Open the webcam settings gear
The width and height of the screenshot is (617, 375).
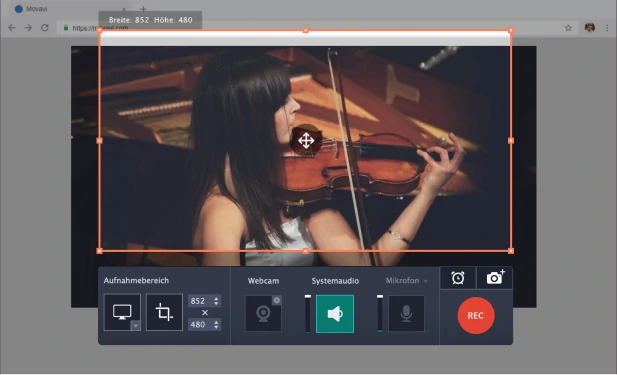coord(277,300)
